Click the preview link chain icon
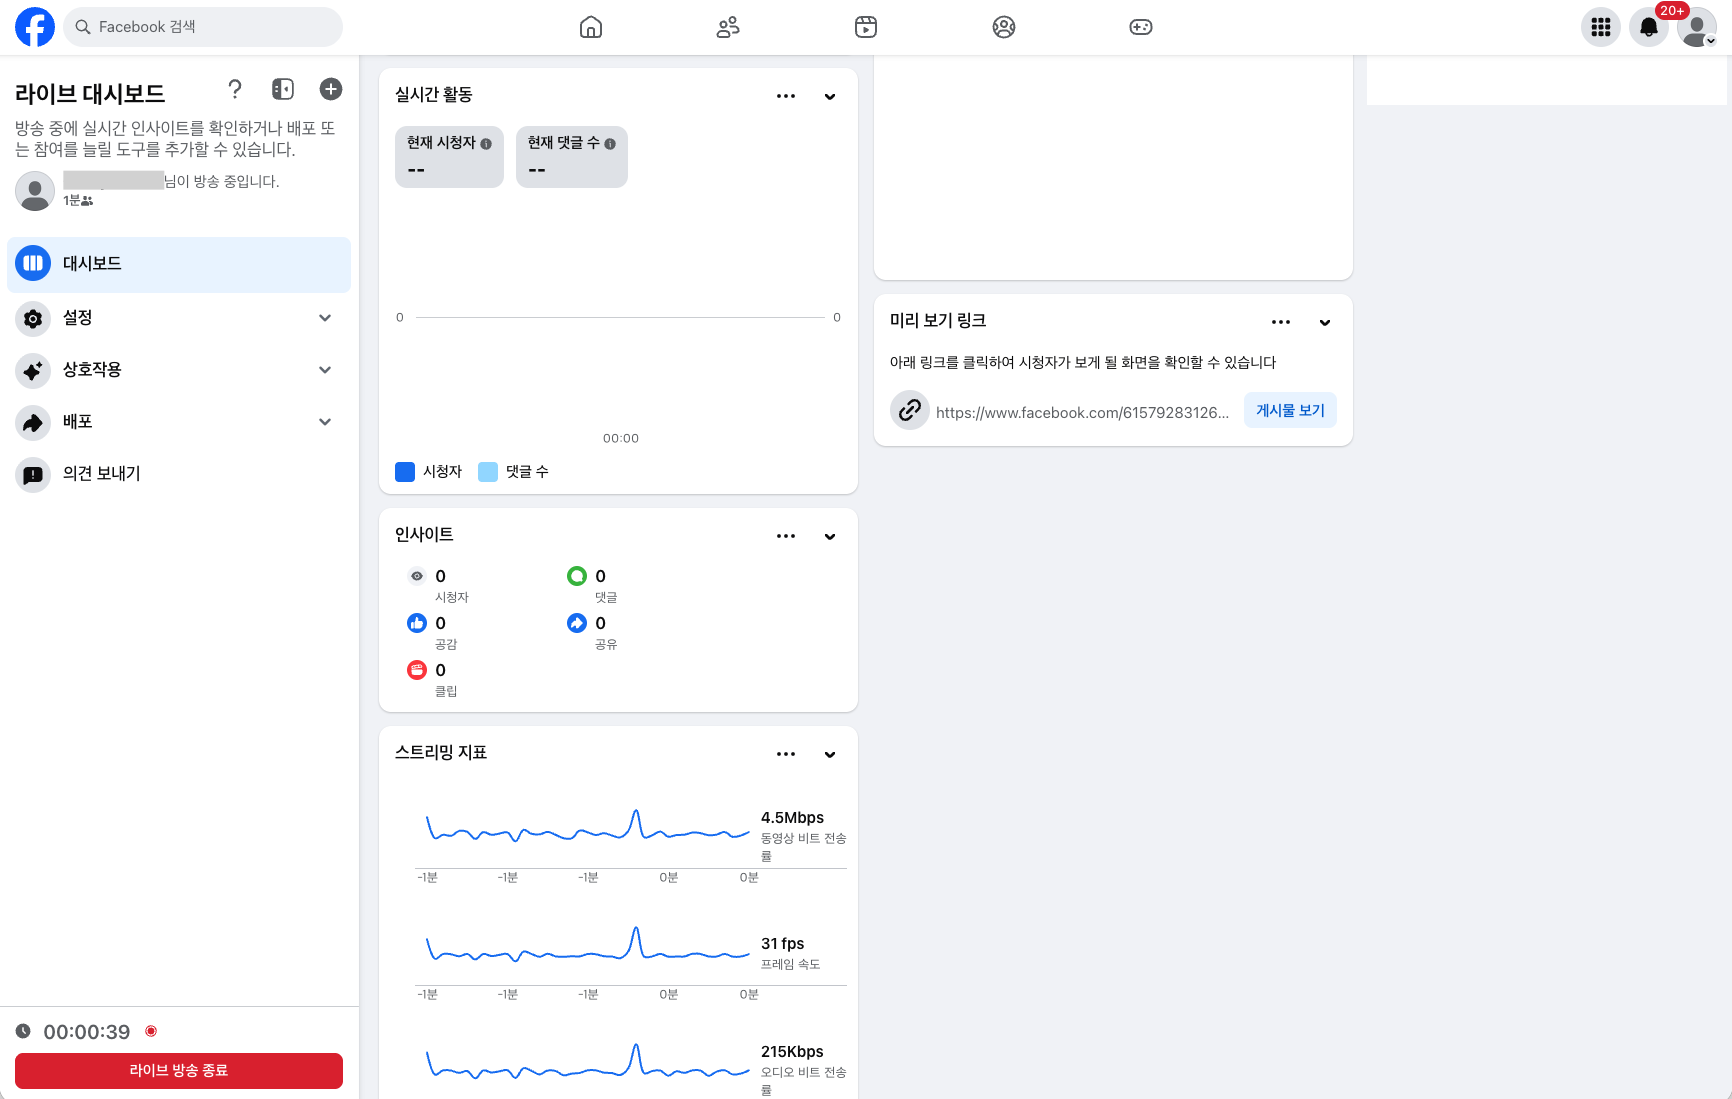The height and width of the screenshot is (1099, 1732). (x=909, y=410)
